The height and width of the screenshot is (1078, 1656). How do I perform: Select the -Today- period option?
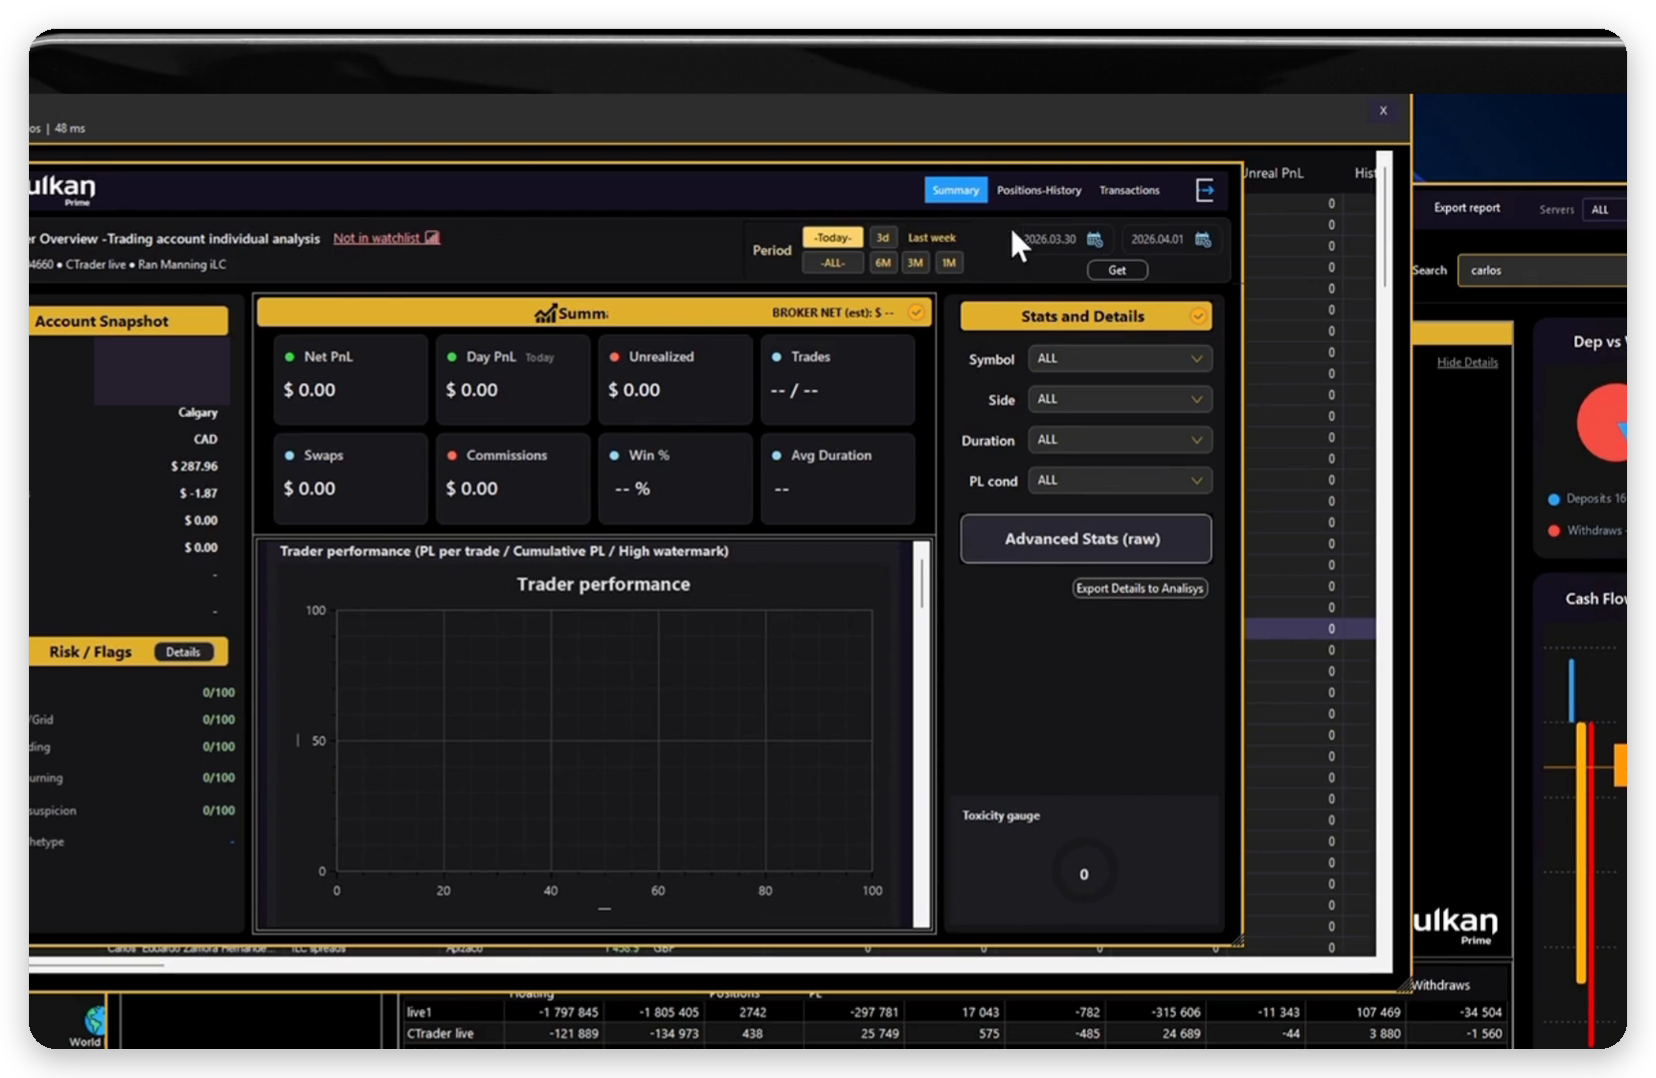click(x=832, y=238)
